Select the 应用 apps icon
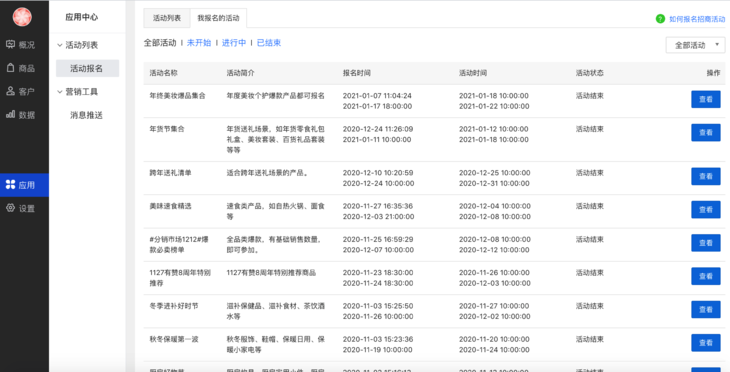The height and width of the screenshot is (372, 730). click(10, 185)
